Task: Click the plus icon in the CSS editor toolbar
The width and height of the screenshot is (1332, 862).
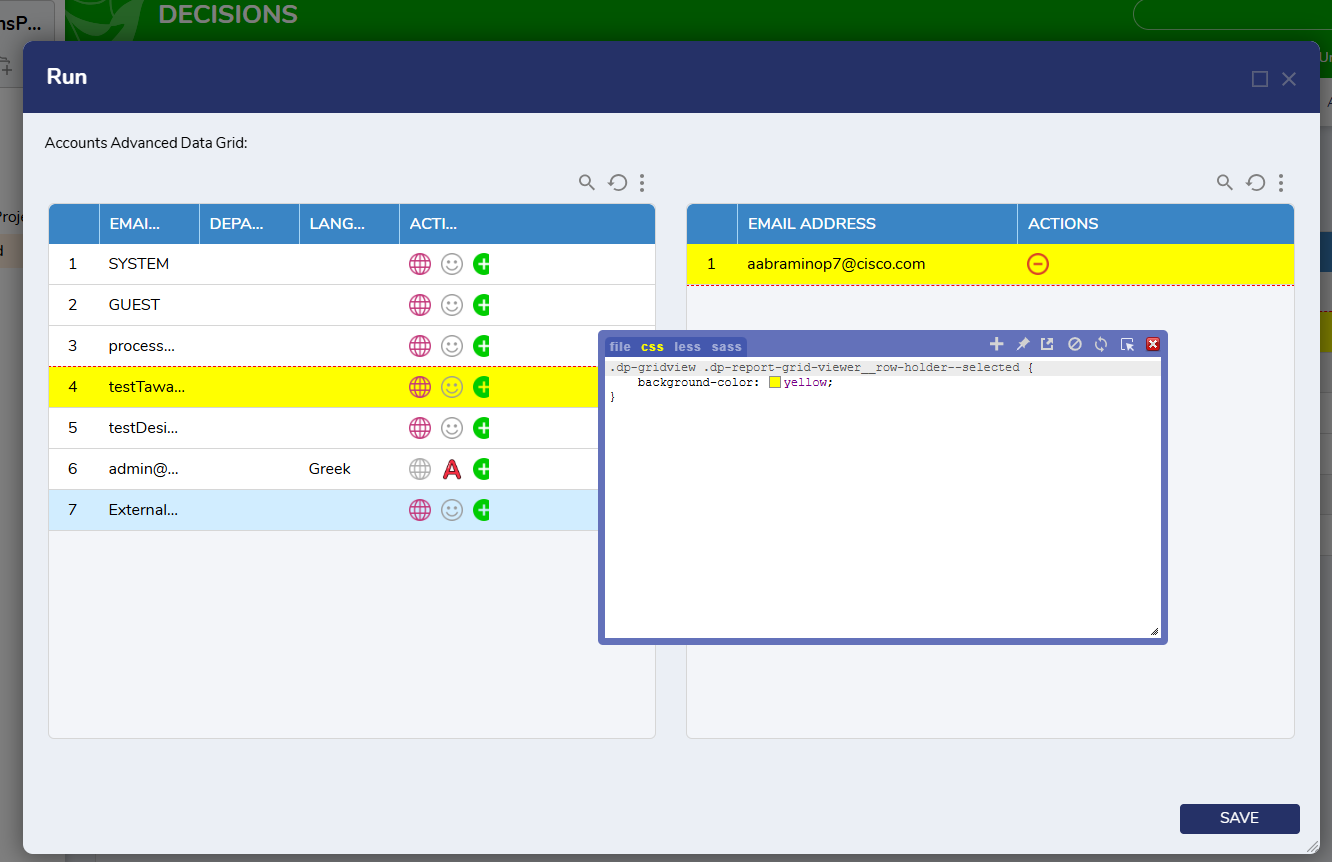Action: tap(996, 344)
